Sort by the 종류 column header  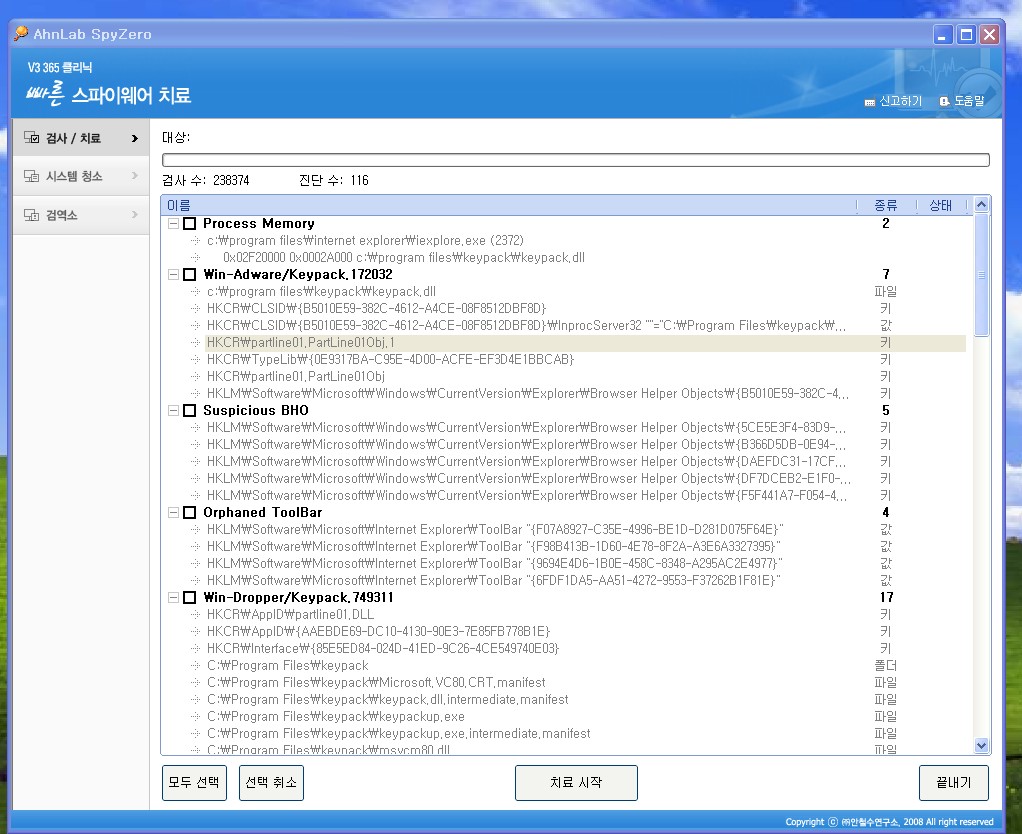coord(886,206)
